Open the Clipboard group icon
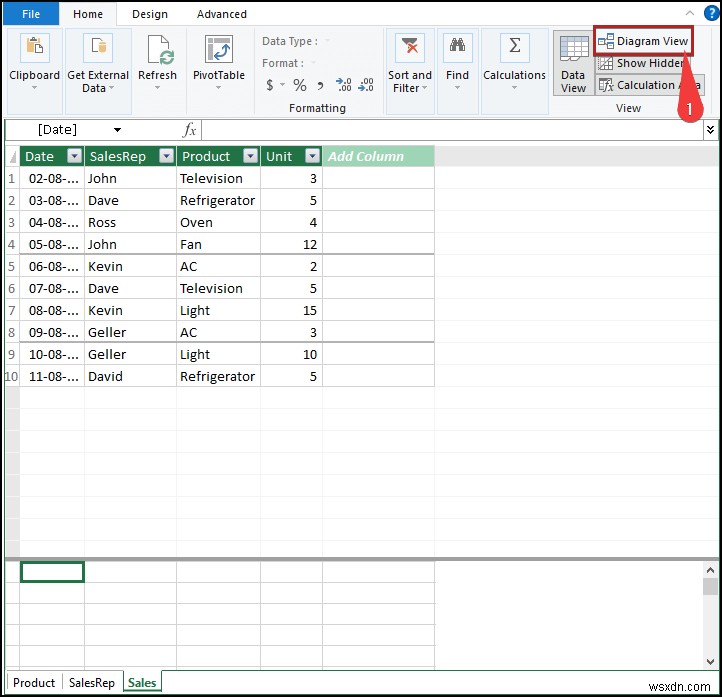722x697 pixels. point(35,48)
